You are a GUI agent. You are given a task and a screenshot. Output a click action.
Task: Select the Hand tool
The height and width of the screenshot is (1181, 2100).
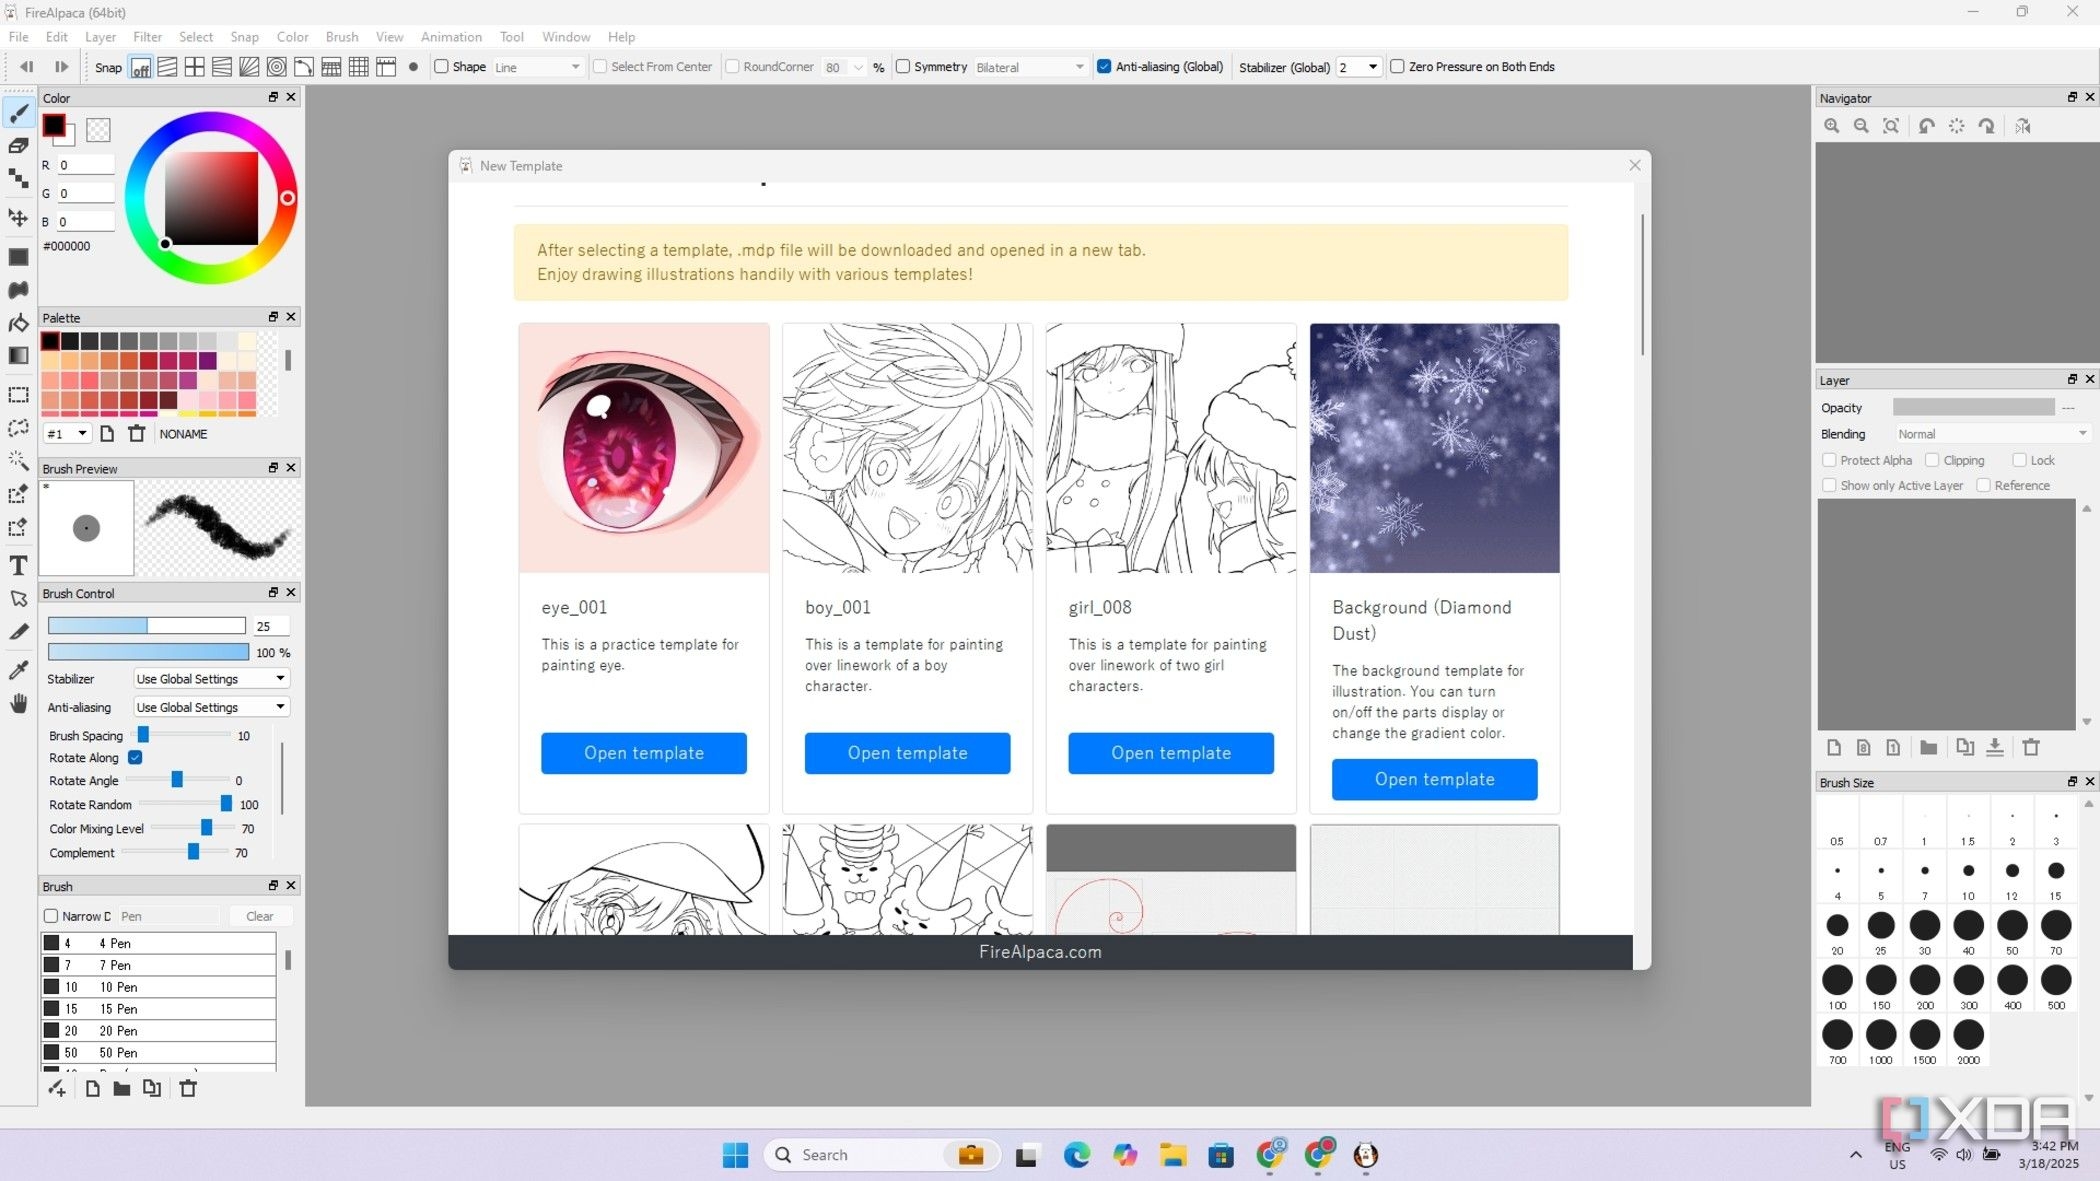pyautogui.click(x=18, y=704)
